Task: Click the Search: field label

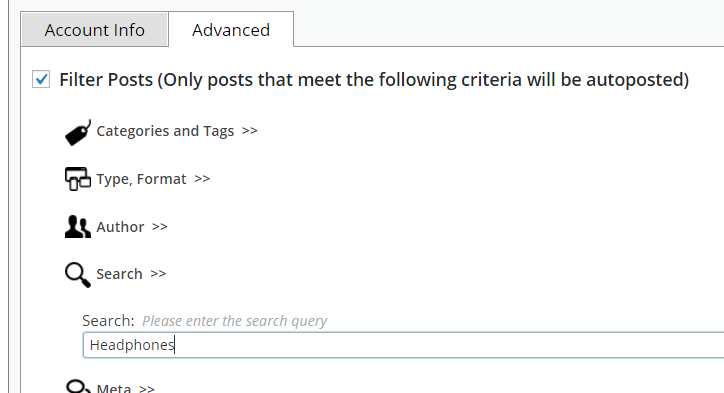Action: (108, 320)
